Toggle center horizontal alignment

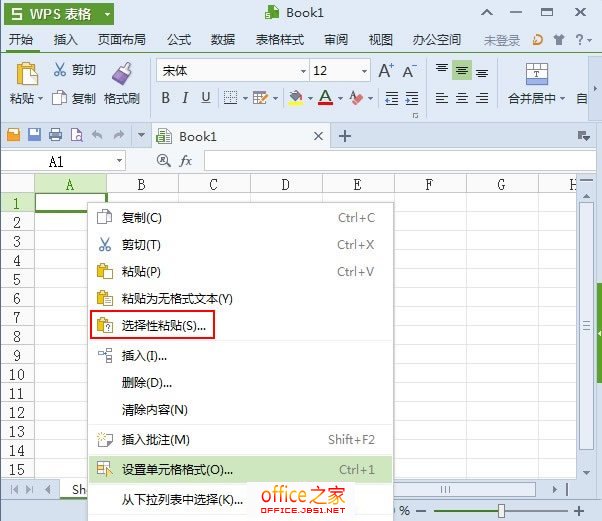[462, 98]
